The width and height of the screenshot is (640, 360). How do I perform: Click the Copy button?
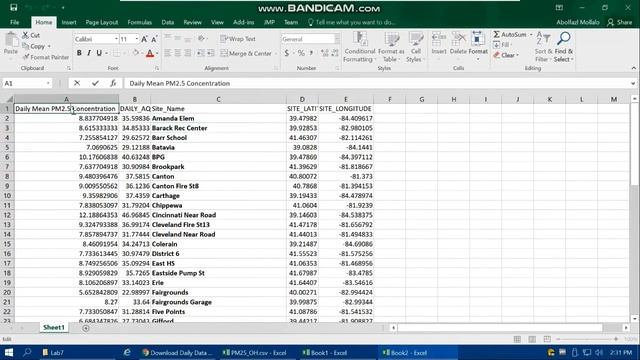[x=37, y=46]
